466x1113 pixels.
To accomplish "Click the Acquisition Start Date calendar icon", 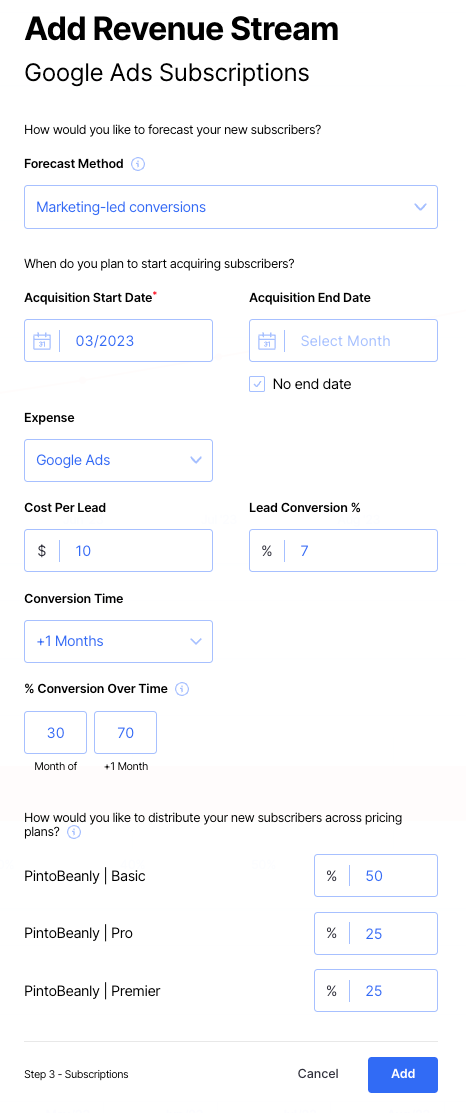I will [42, 341].
